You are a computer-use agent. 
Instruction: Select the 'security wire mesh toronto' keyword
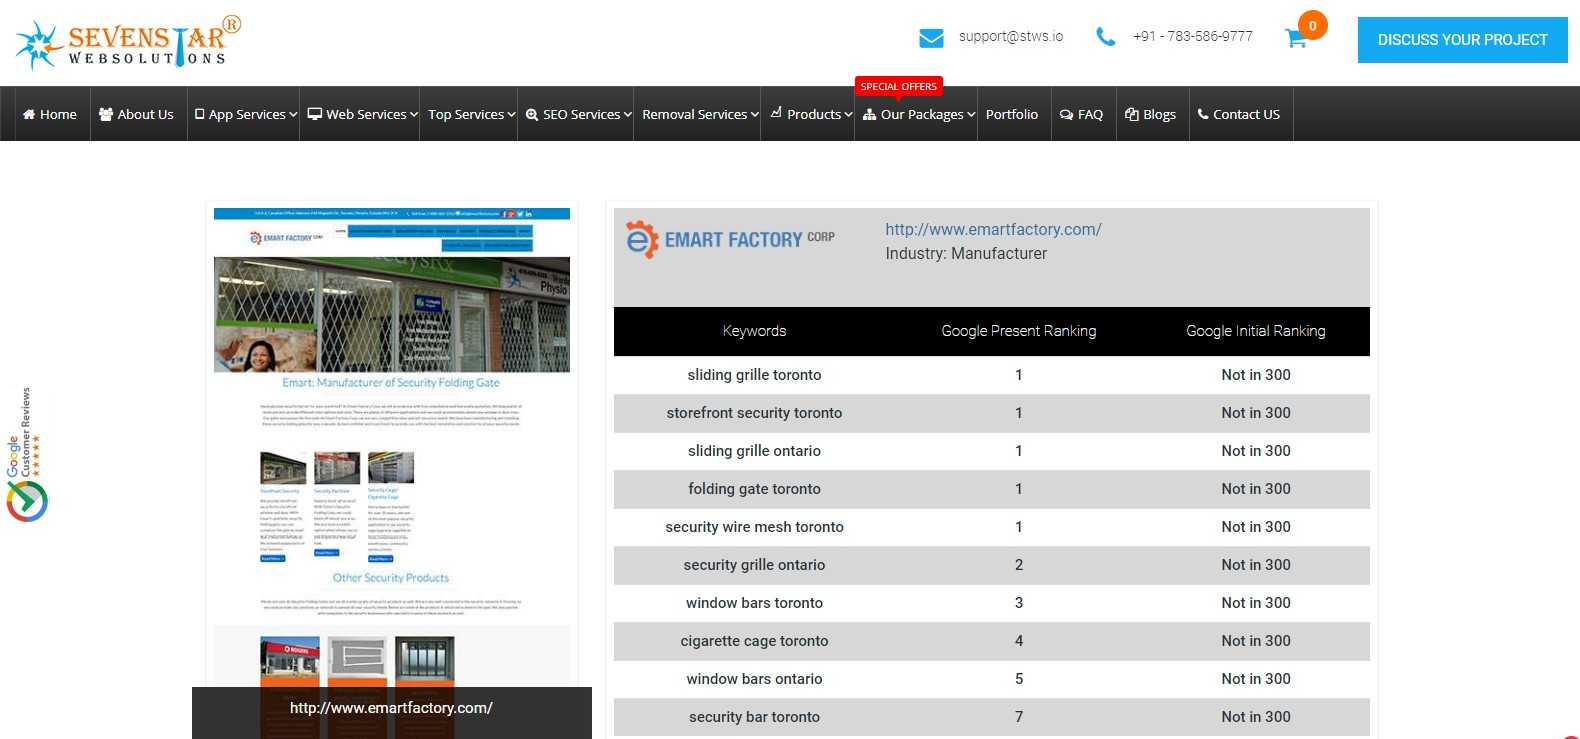click(754, 527)
